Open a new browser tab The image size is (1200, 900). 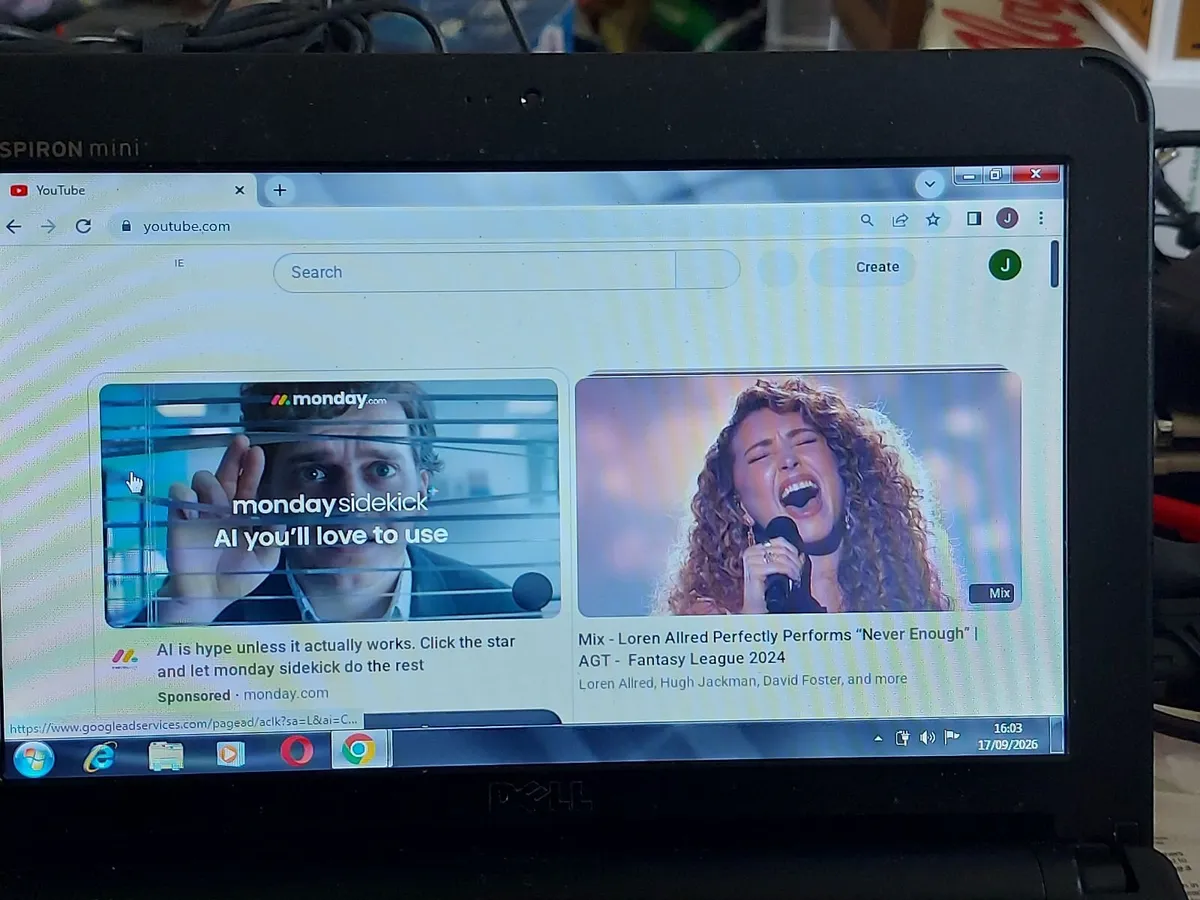tap(280, 190)
